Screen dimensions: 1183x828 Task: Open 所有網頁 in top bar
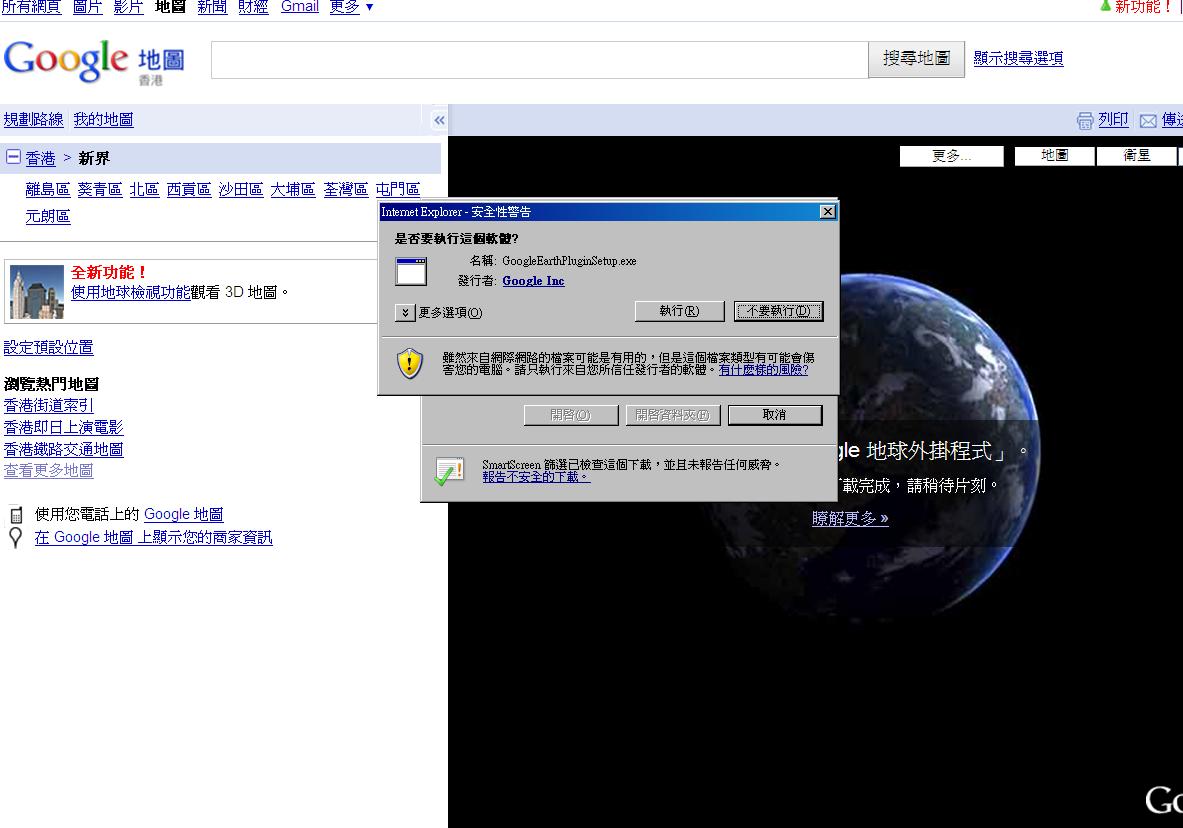tap(31, 7)
